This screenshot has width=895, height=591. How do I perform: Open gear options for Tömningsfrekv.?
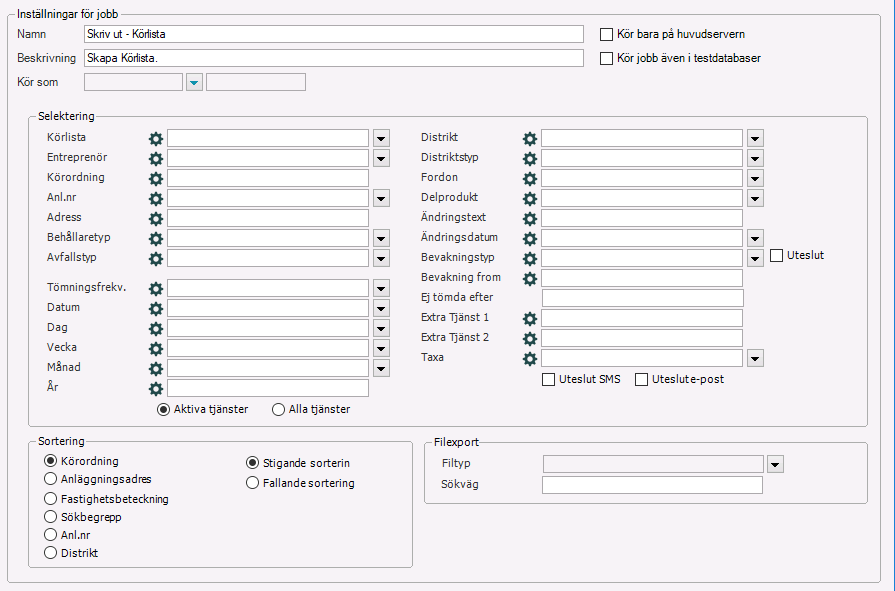[x=156, y=289]
